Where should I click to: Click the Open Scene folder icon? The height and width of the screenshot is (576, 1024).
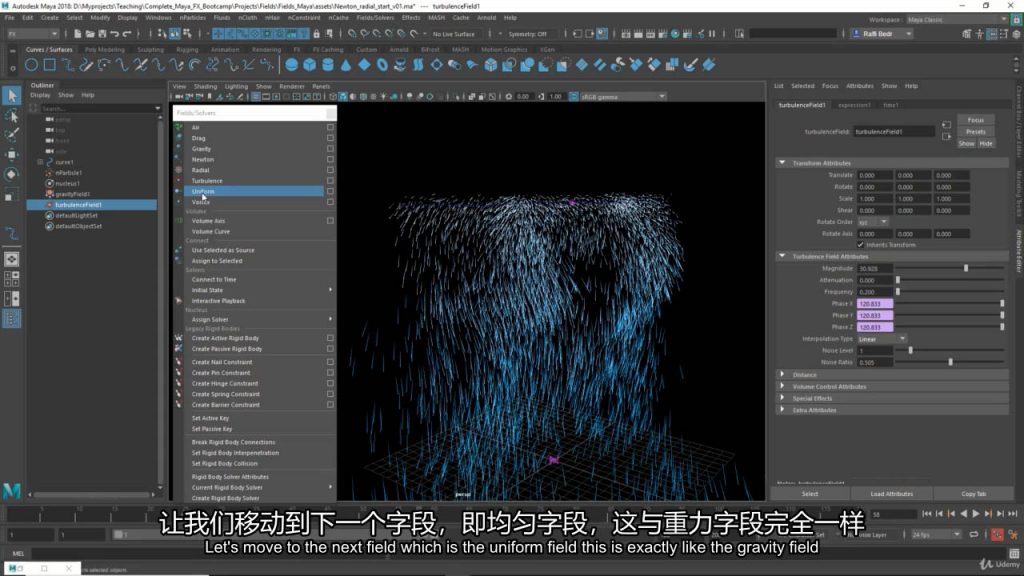89,33
